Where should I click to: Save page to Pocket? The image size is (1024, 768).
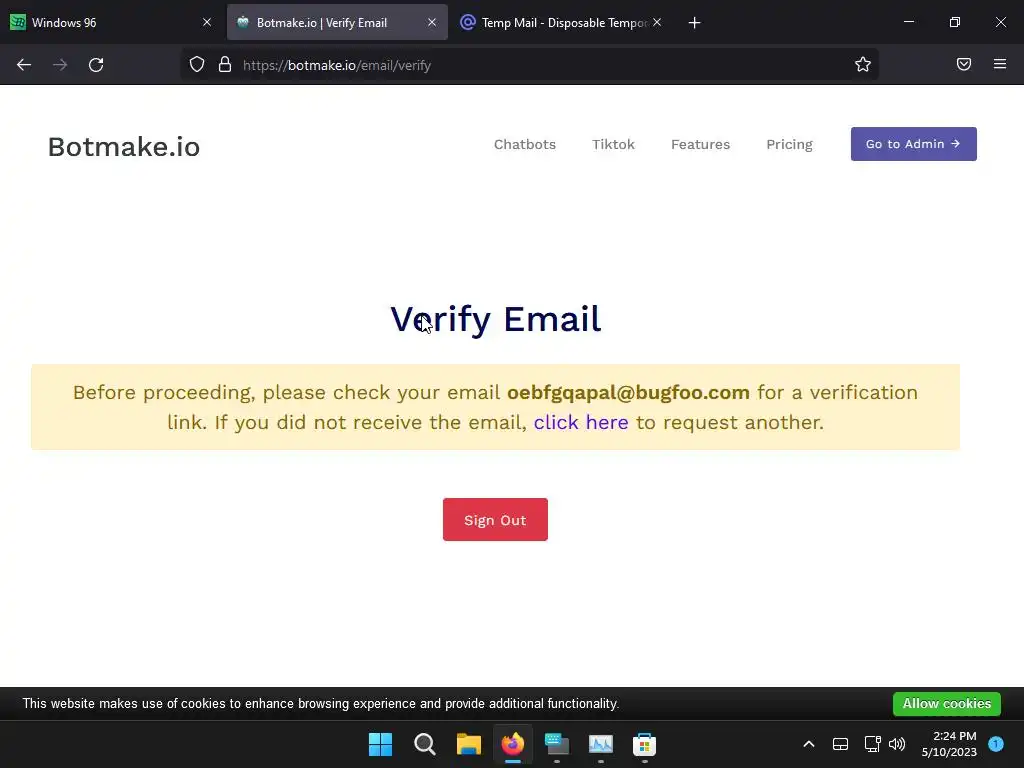[x=963, y=64]
